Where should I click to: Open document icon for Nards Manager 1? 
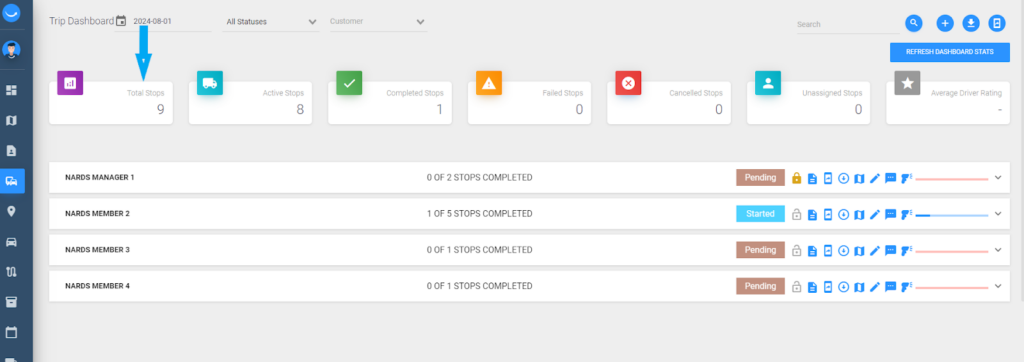(x=812, y=178)
